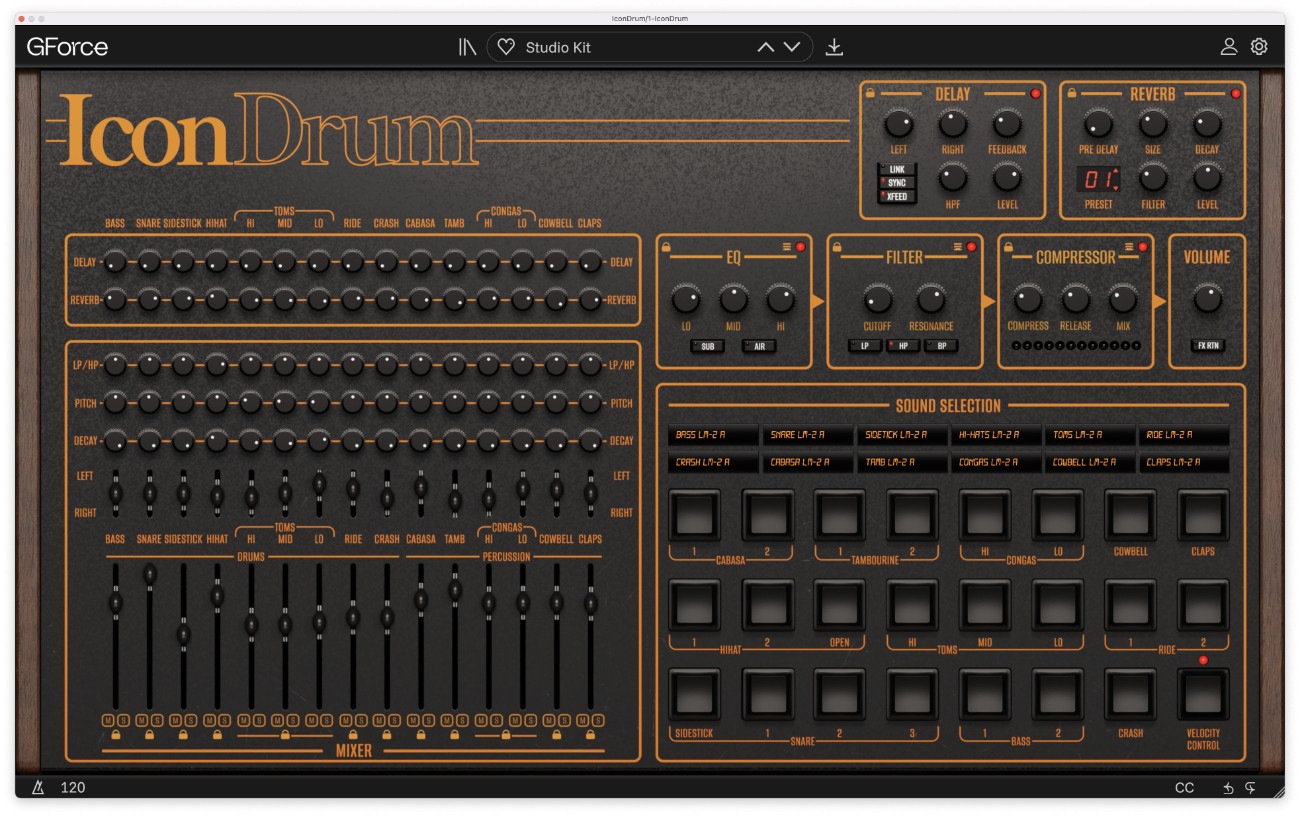Click the undo arrow icon

point(1229,788)
